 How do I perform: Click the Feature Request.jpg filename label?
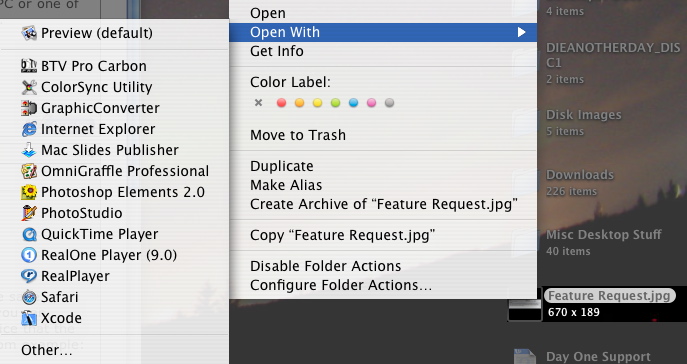tap(609, 296)
